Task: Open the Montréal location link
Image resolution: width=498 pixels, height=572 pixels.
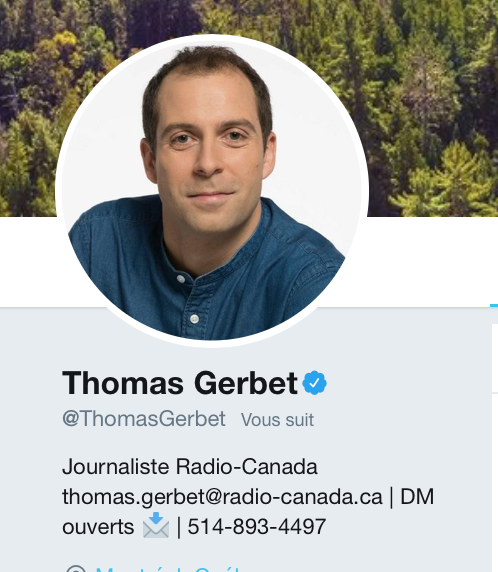Action: click(168, 568)
